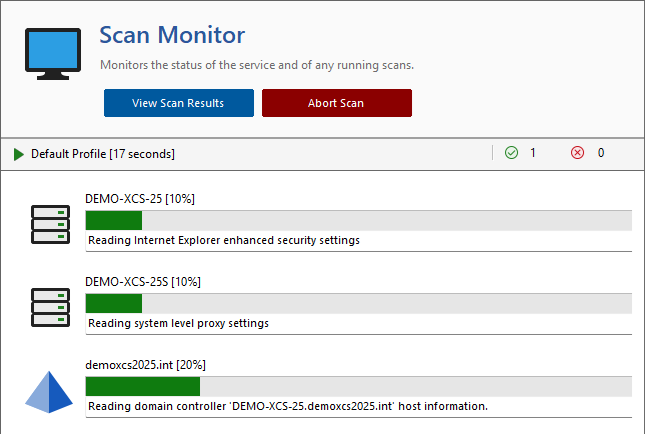Click the DEMO-XCS-25S progress bar

(x=358, y=303)
